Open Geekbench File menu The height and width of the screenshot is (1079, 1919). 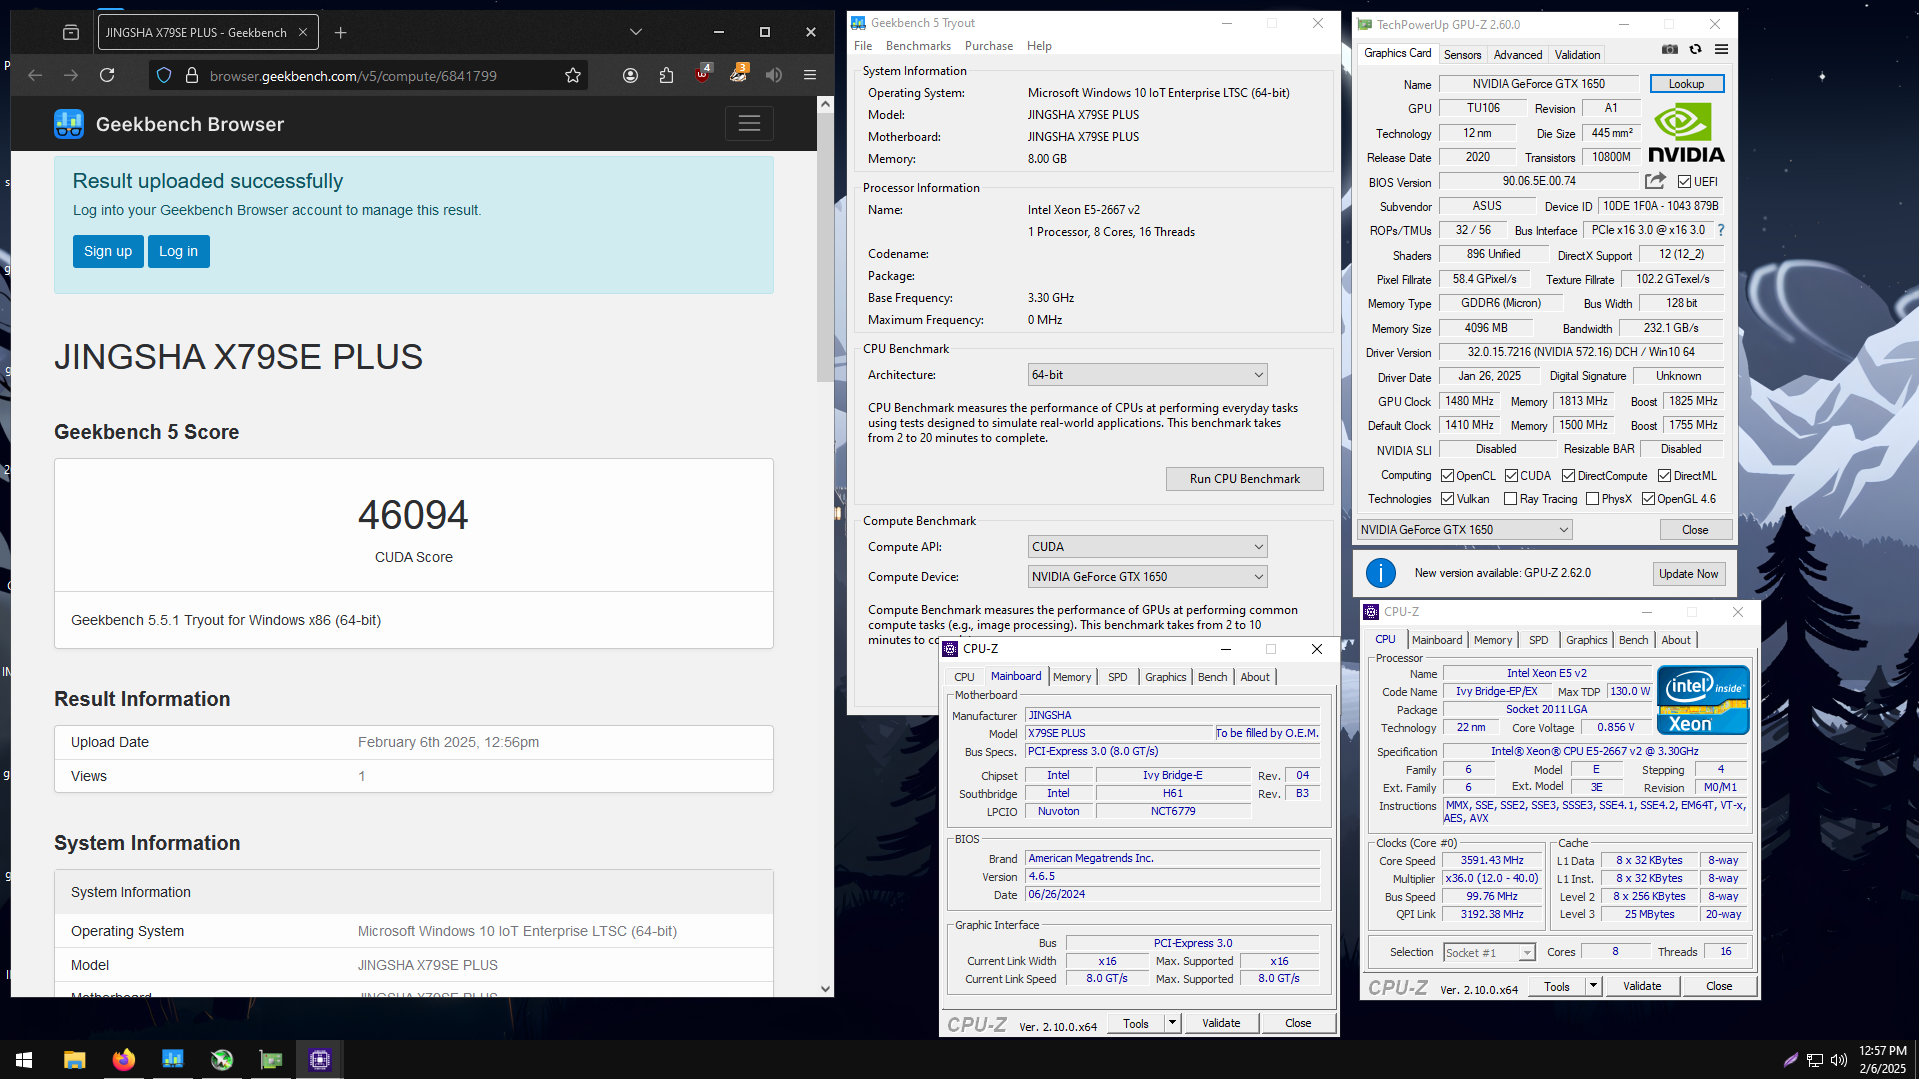(863, 46)
